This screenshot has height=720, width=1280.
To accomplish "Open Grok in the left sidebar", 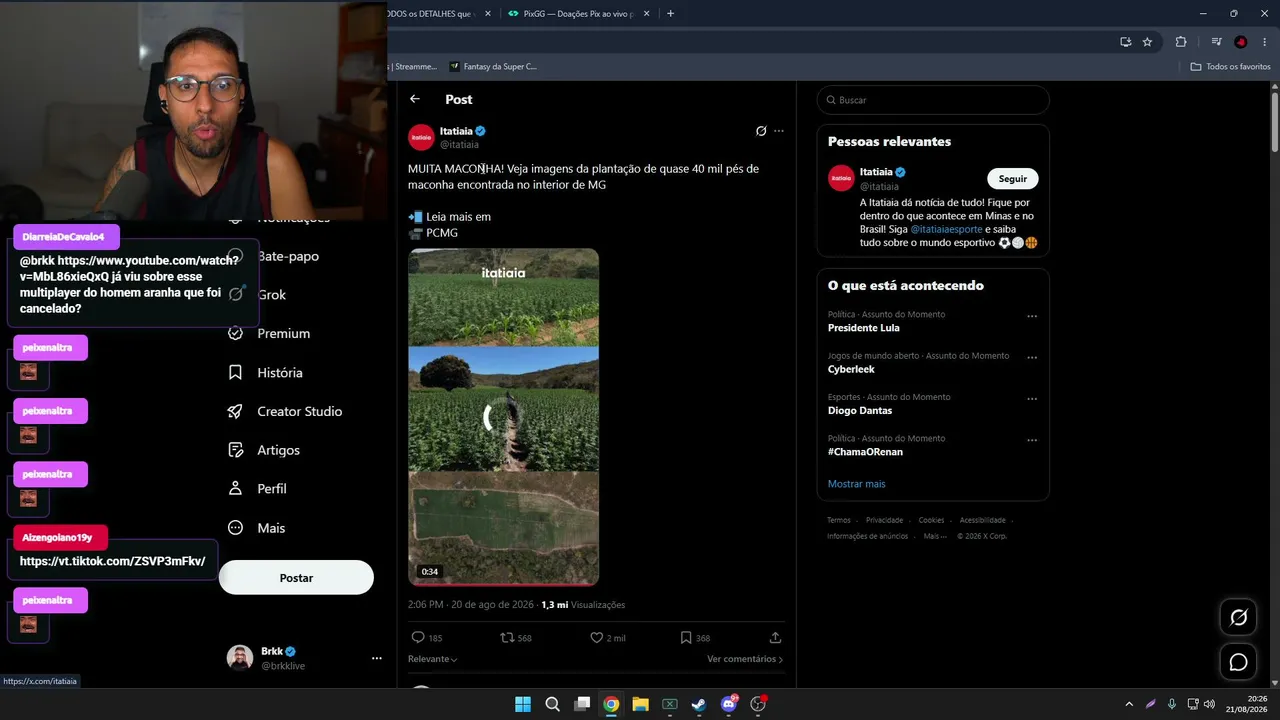I will [258, 295].
